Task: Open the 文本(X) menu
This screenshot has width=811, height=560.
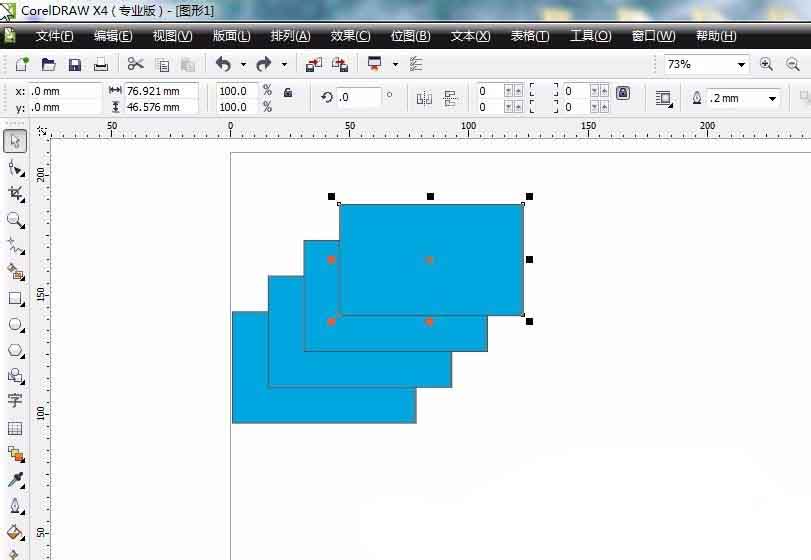Action: (470, 36)
